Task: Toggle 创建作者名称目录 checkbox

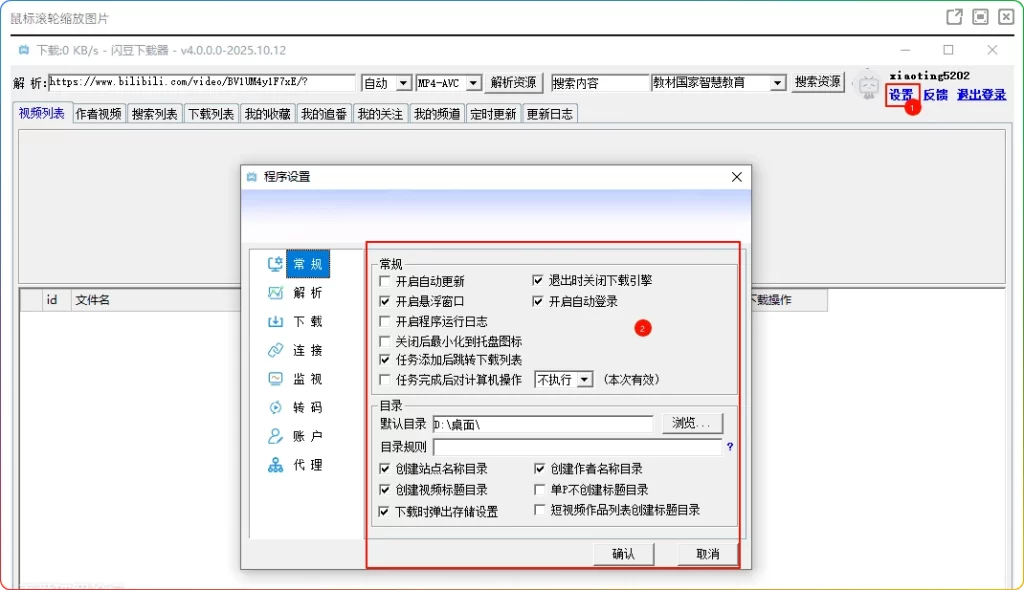Action: tap(540, 469)
